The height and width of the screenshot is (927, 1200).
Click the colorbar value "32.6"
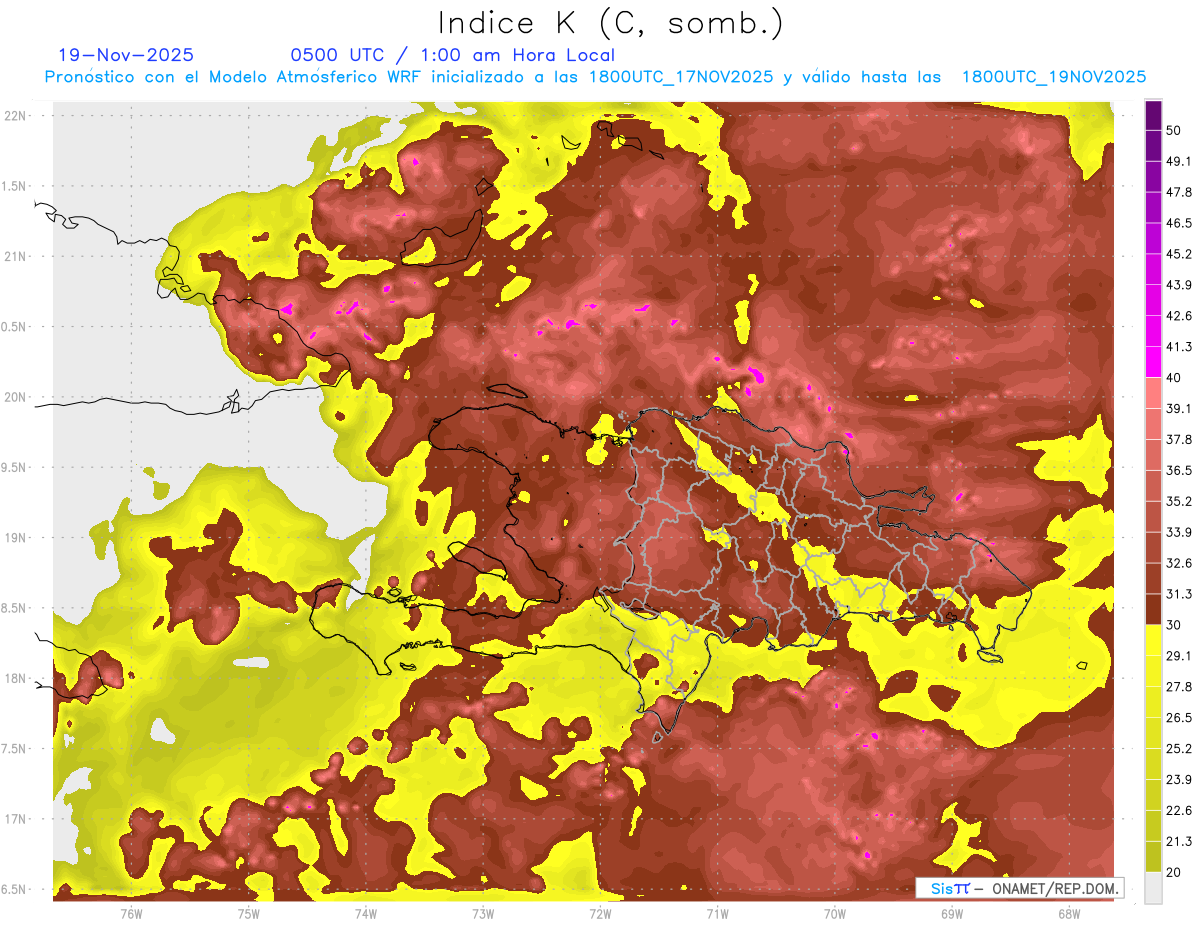click(1178, 563)
